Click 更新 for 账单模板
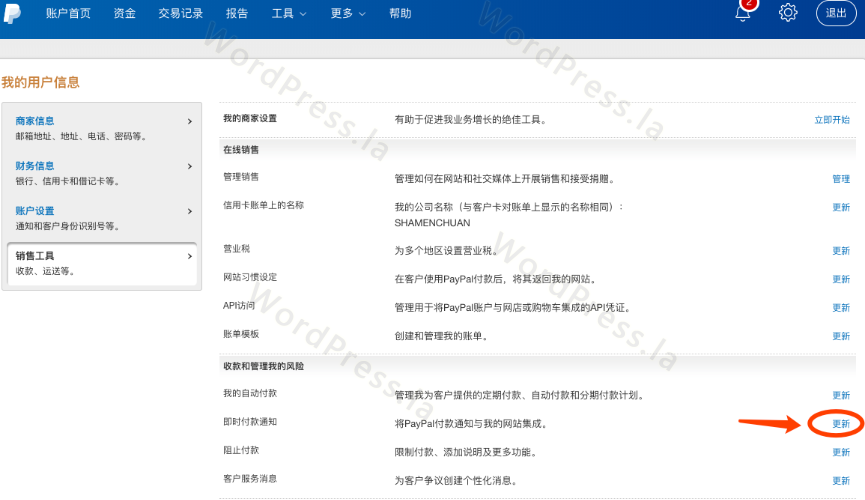 tap(841, 336)
